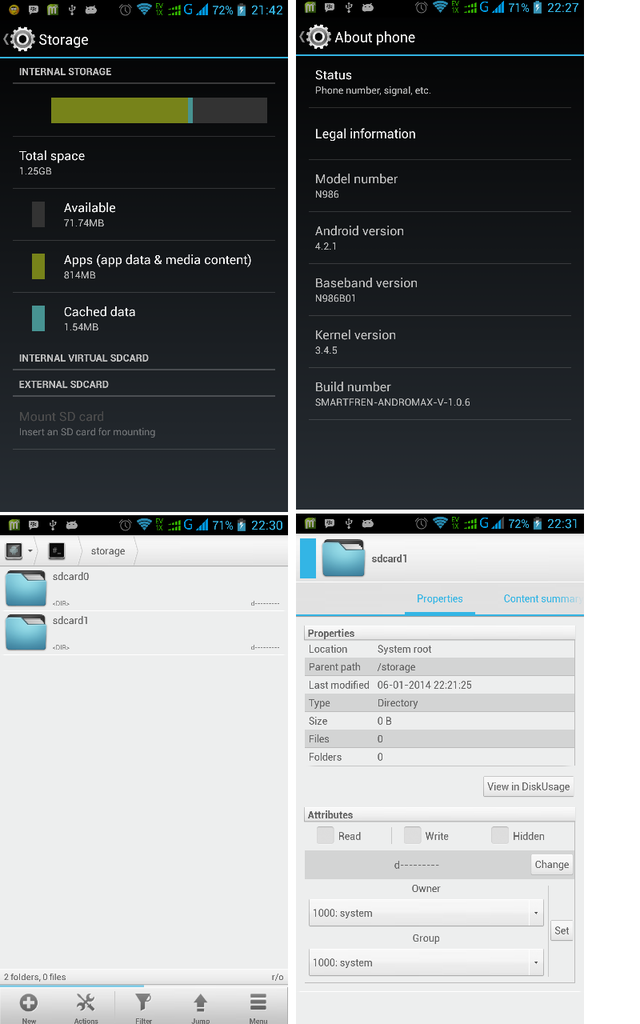Viewport: 640px width, 1024px height.
Task: Tap the terminal icon in path bar
Action: (57, 551)
